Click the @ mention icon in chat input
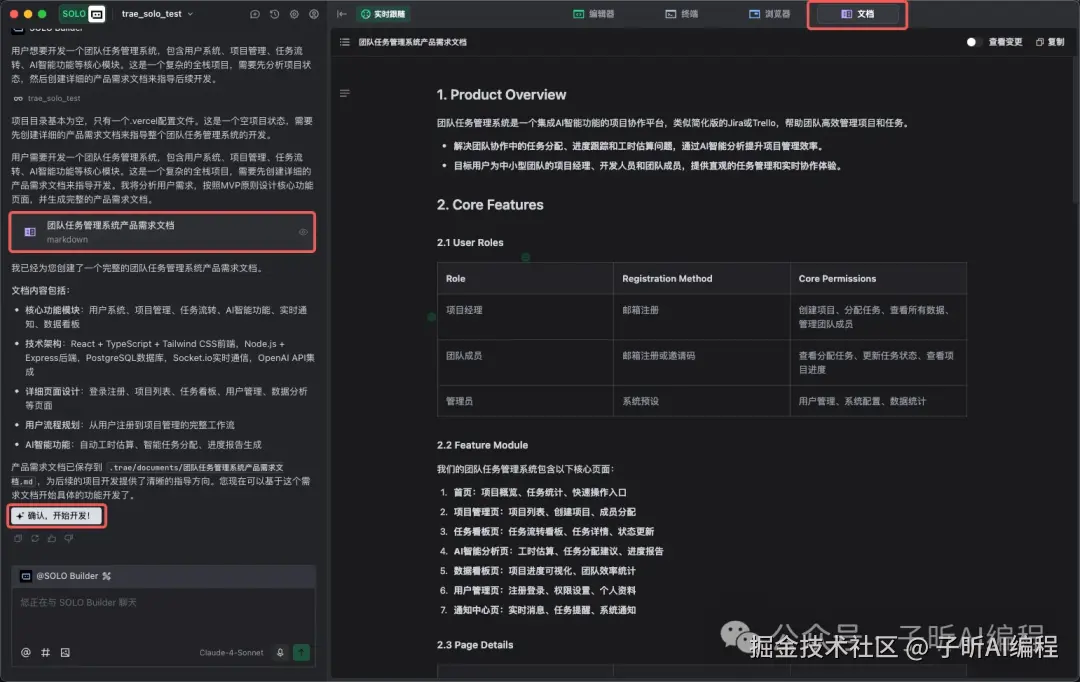 click(25, 652)
